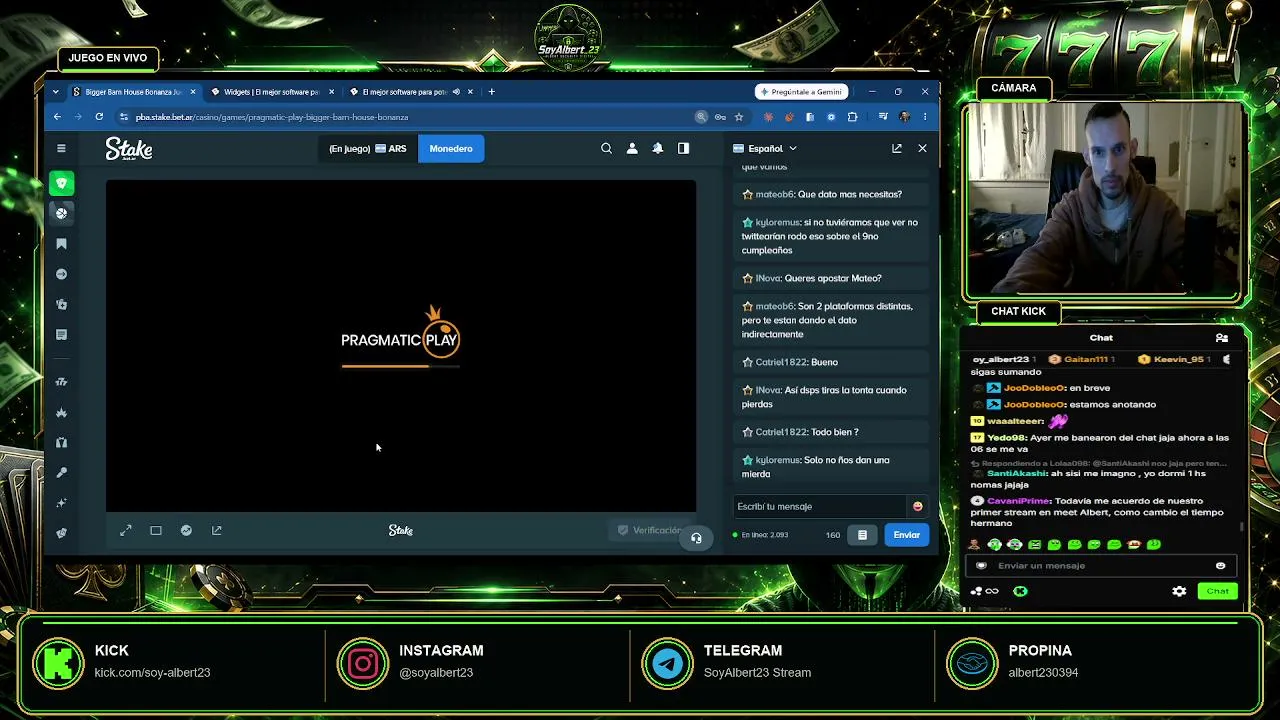Open Stake notifications bell
Viewport: 1280px width, 720px height.
point(657,149)
